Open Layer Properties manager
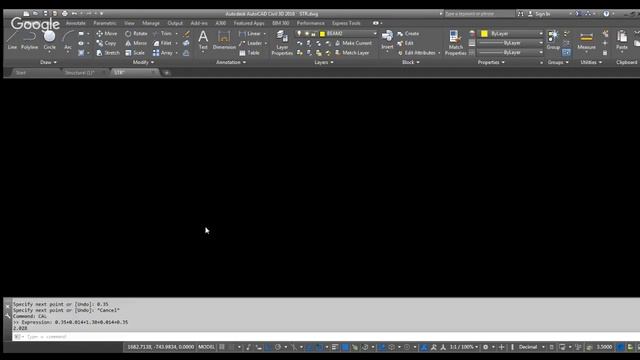The width and height of the screenshot is (640, 360). (282, 42)
